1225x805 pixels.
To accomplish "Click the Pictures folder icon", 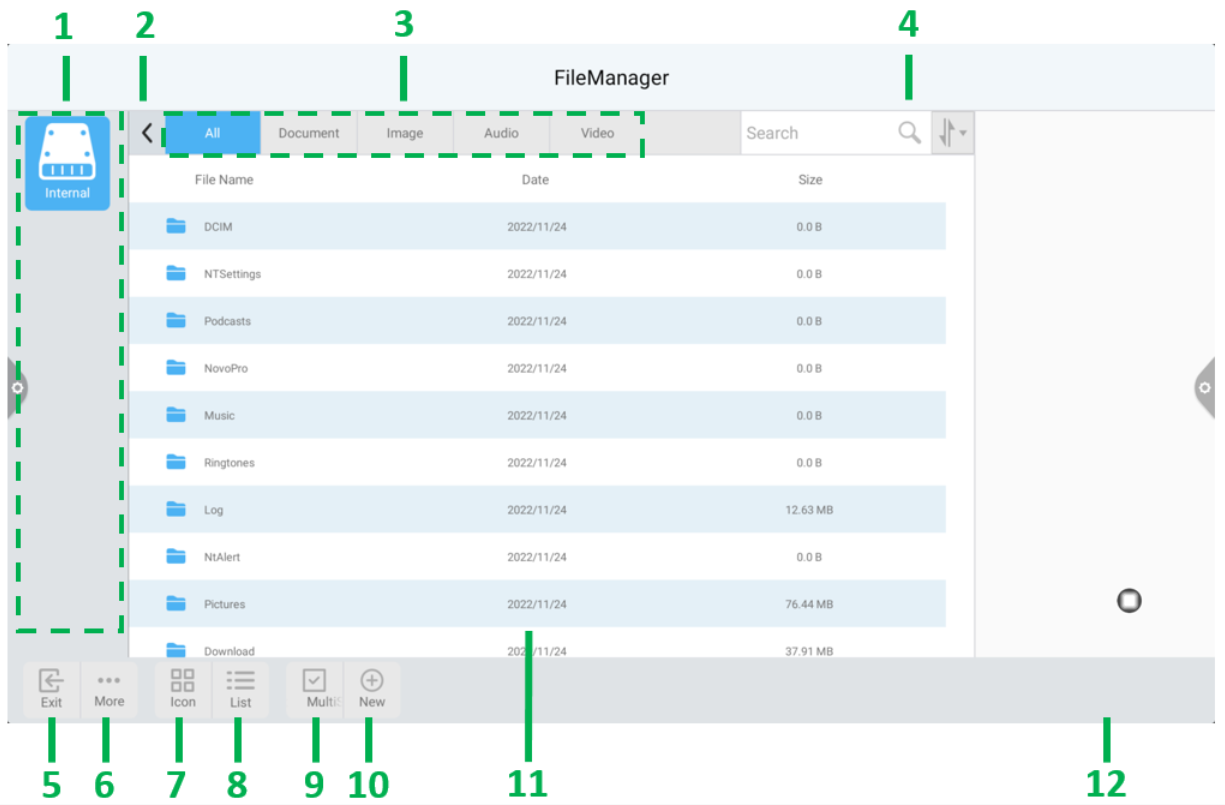I will click(176, 603).
